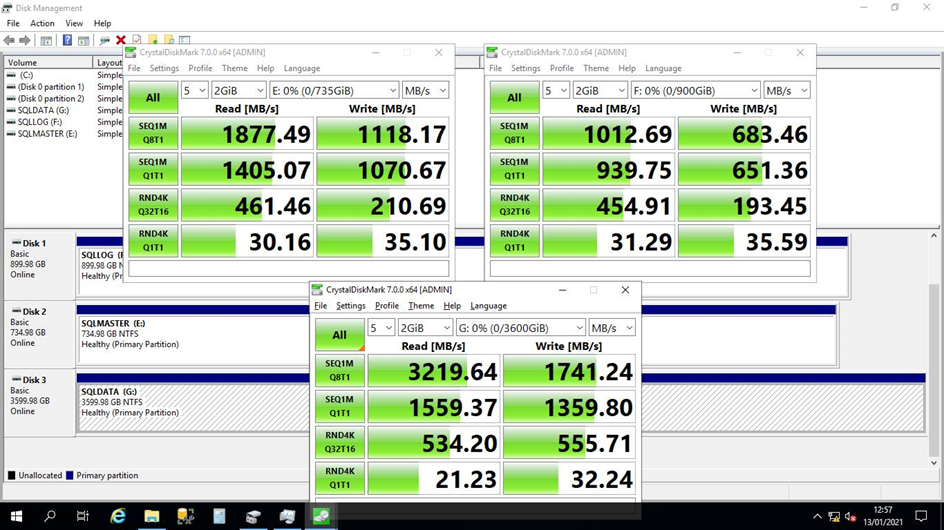Open File Explorer from the taskbar

coord(152,516)
